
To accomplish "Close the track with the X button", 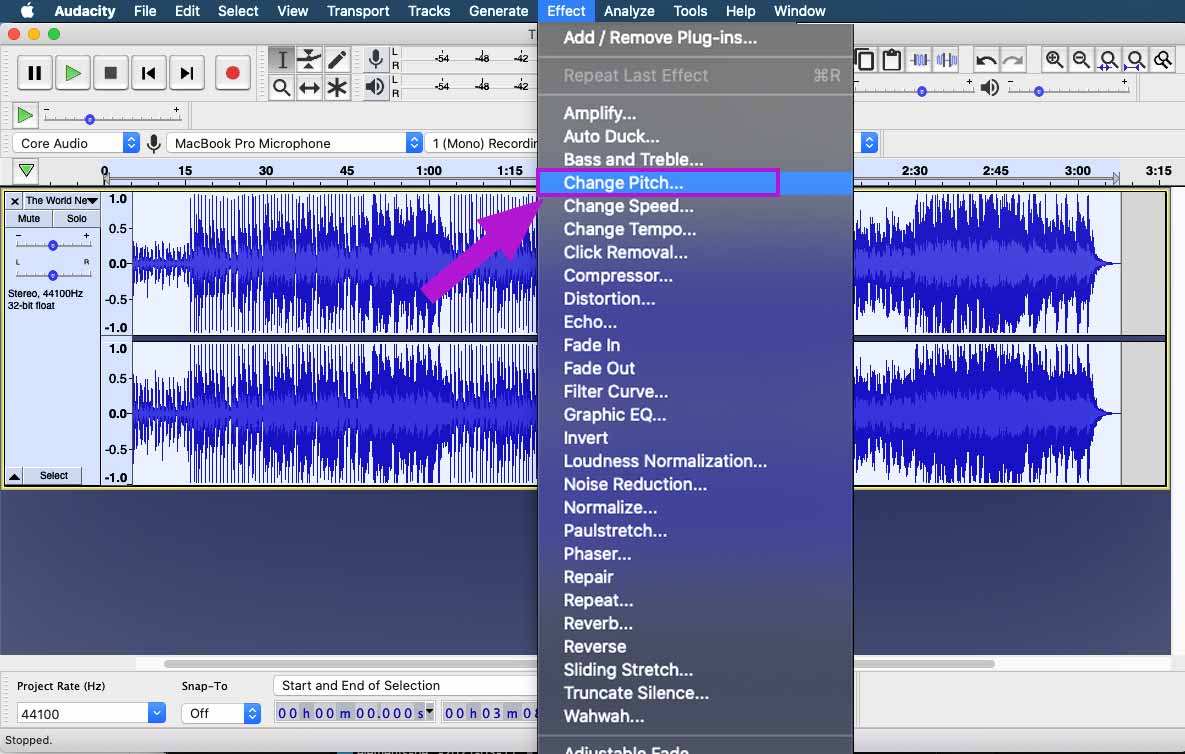I will 14,201.
